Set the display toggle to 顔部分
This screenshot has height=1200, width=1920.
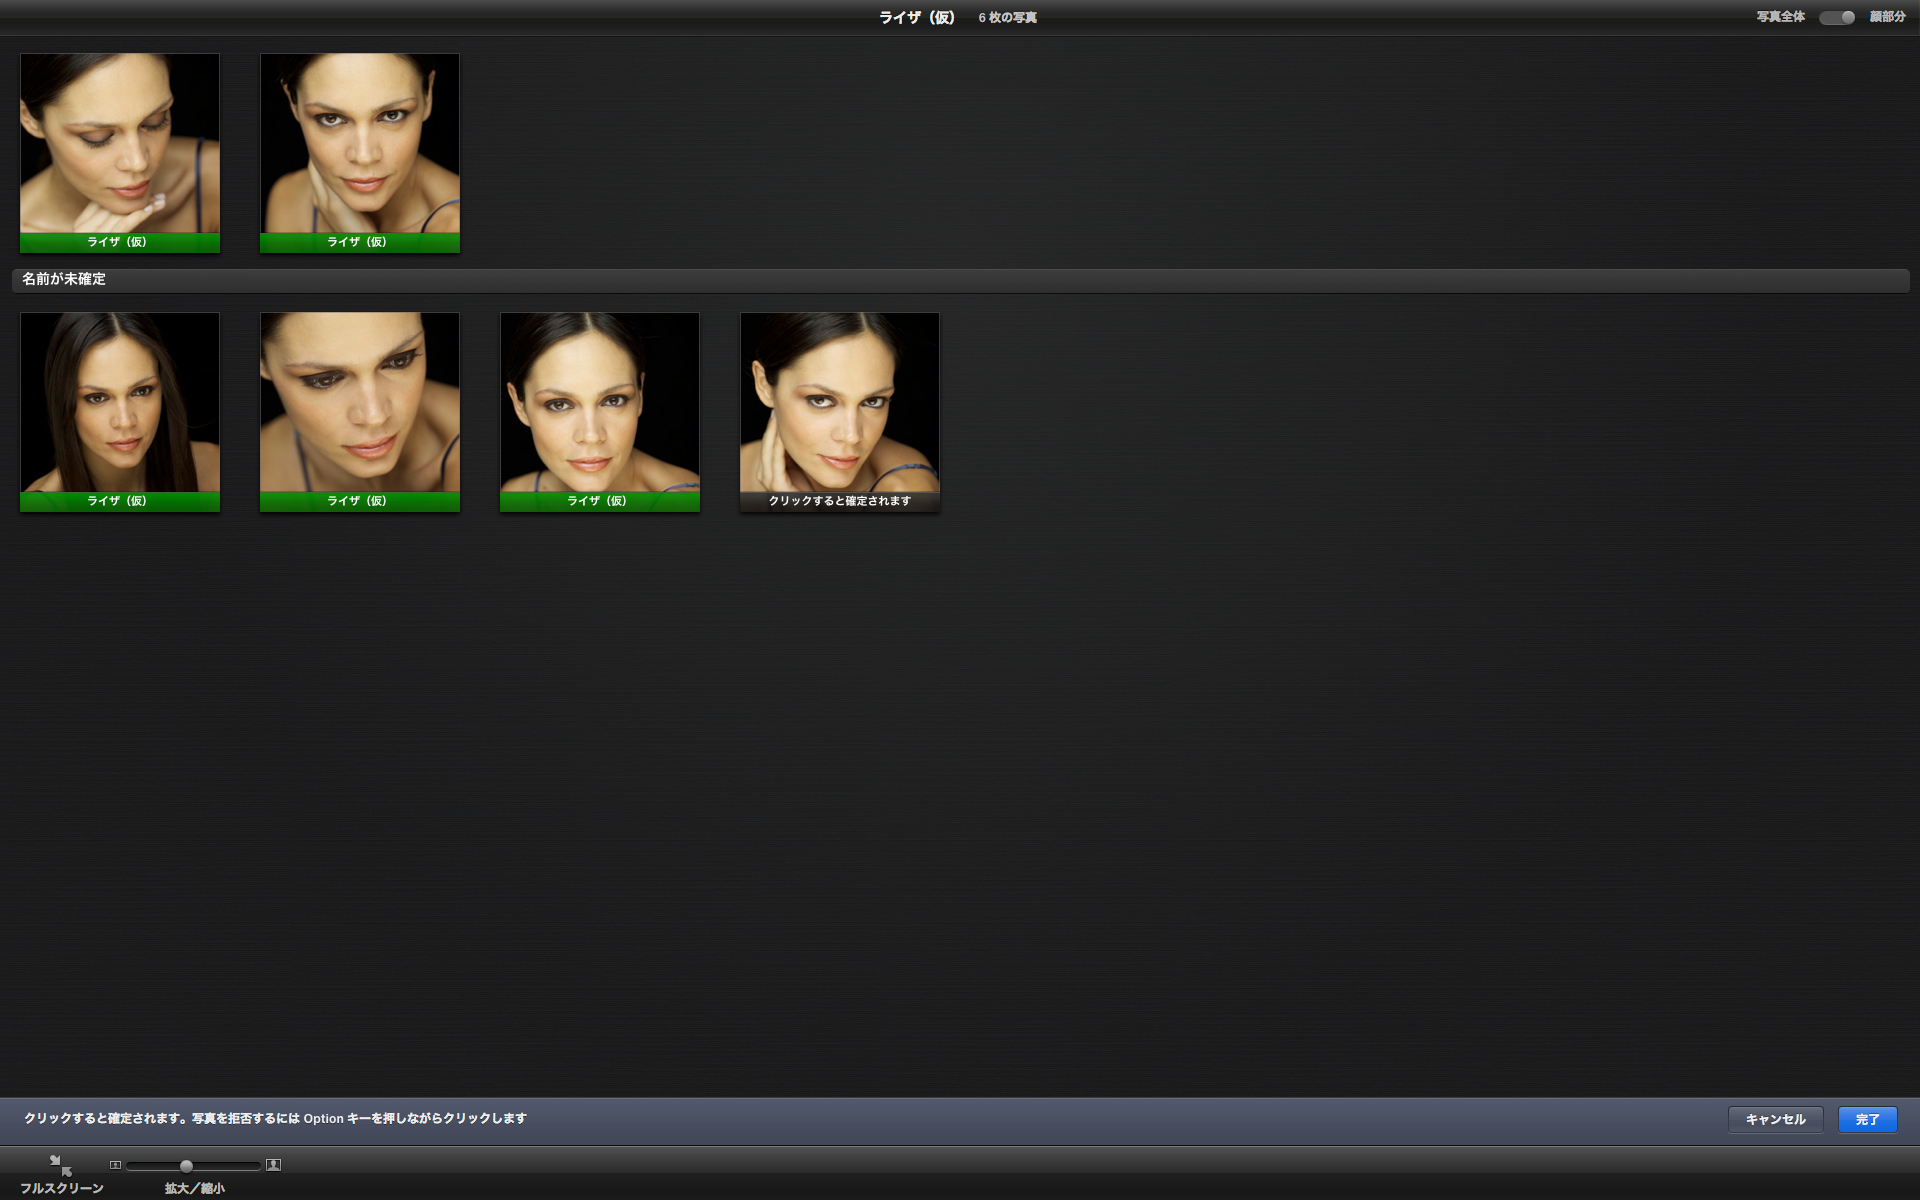click(1845, 17)
